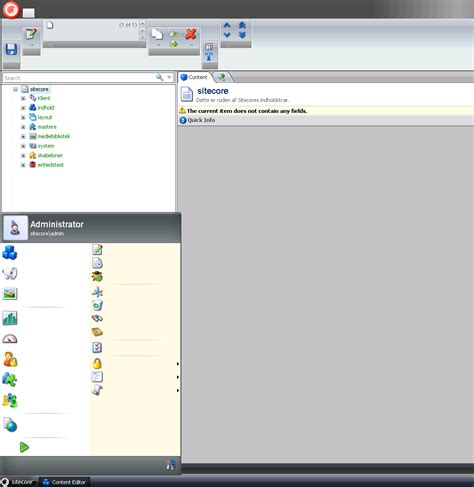
Task: Click the blue tower icon in the ribbon
Action: [x=209, y=57]
